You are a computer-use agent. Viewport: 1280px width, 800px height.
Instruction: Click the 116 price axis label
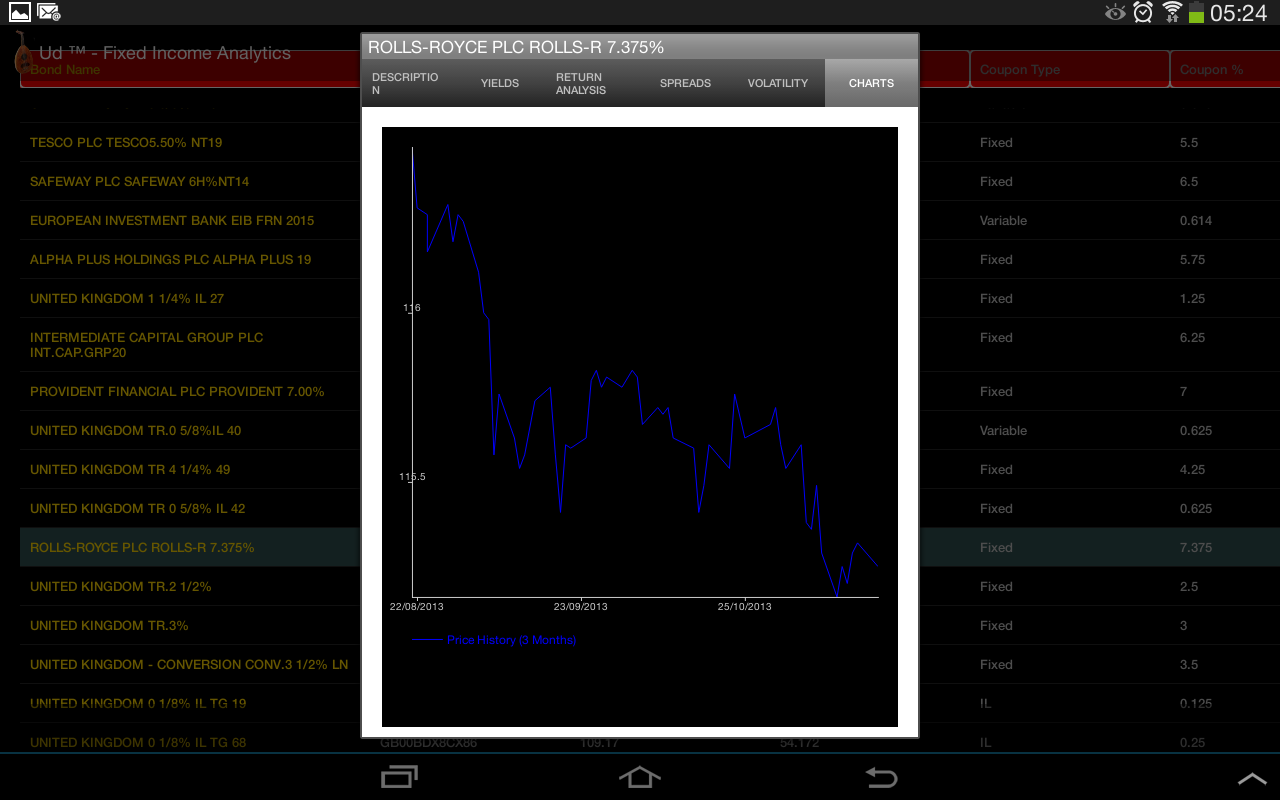411,308
